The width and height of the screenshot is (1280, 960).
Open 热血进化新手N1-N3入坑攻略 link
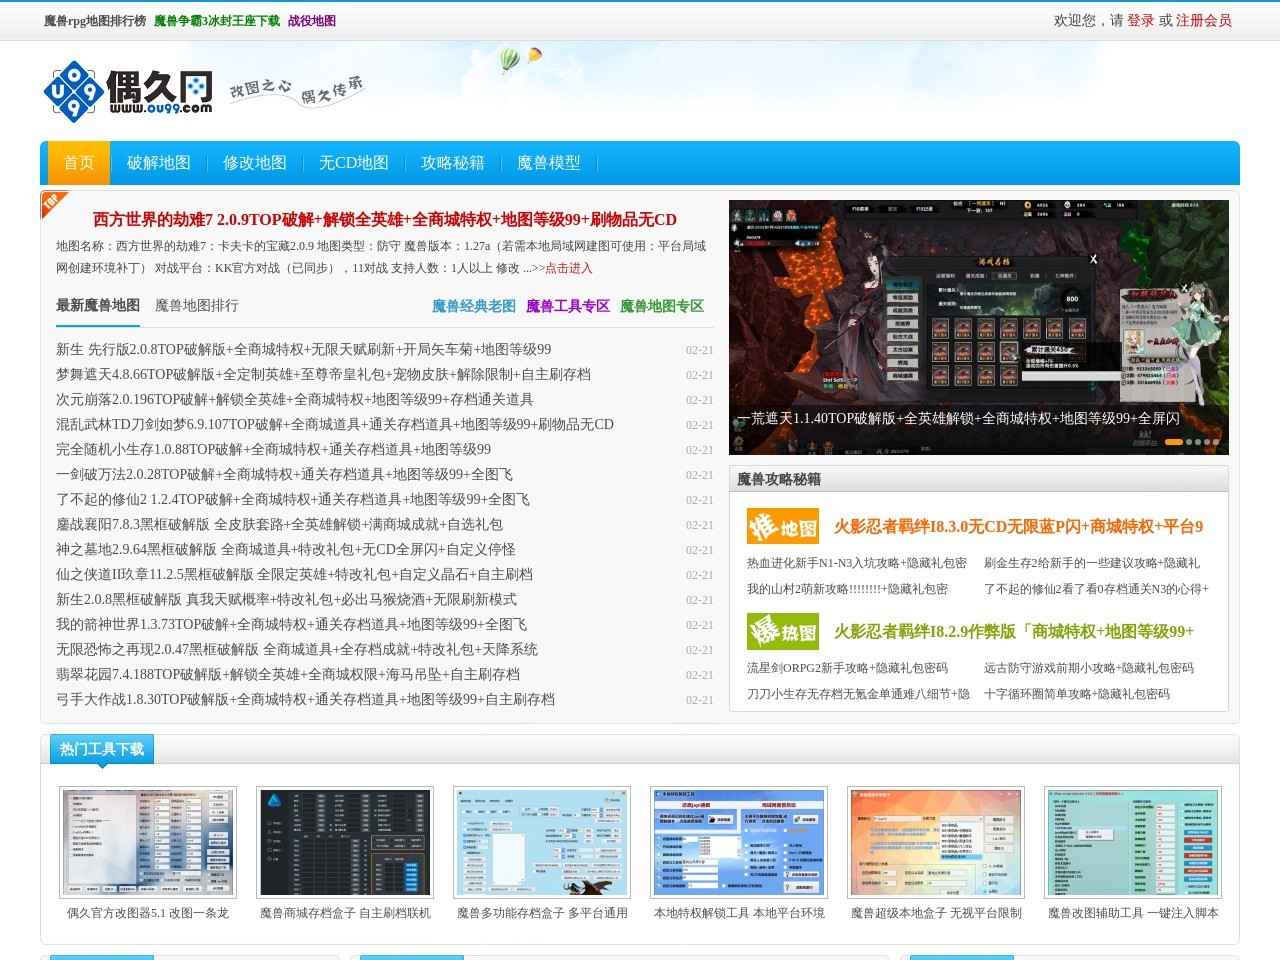(x=857, y=563)
